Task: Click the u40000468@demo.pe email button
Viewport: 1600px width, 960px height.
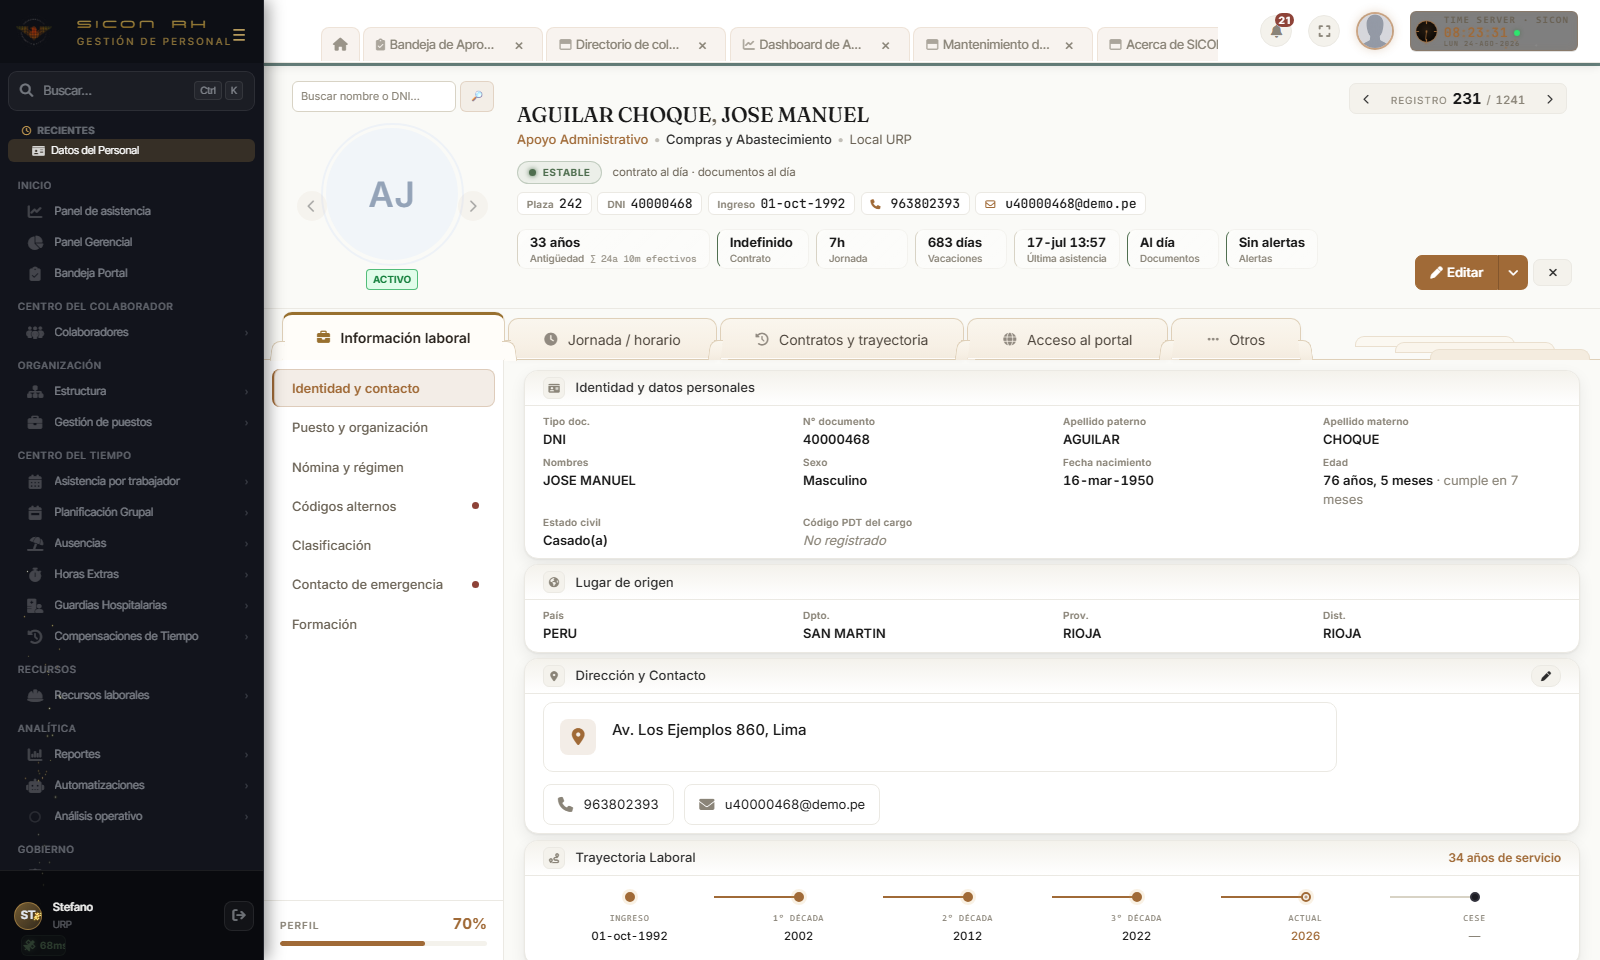Action: click(x=782, y=805)
